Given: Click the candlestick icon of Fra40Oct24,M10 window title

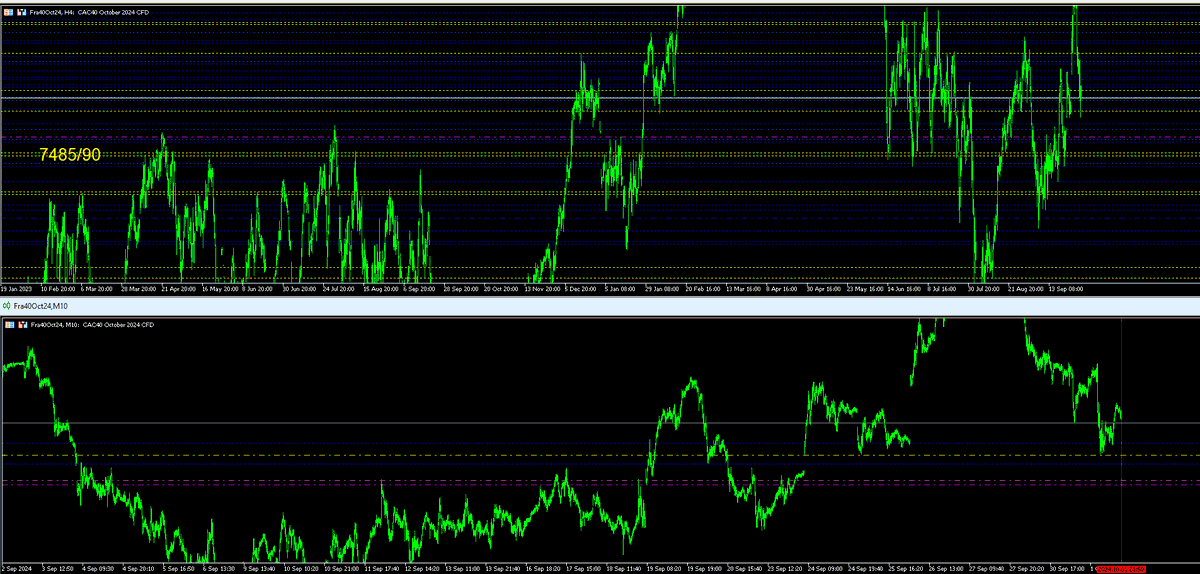Looking at the screenshot, I should click(x=7, y=305).
